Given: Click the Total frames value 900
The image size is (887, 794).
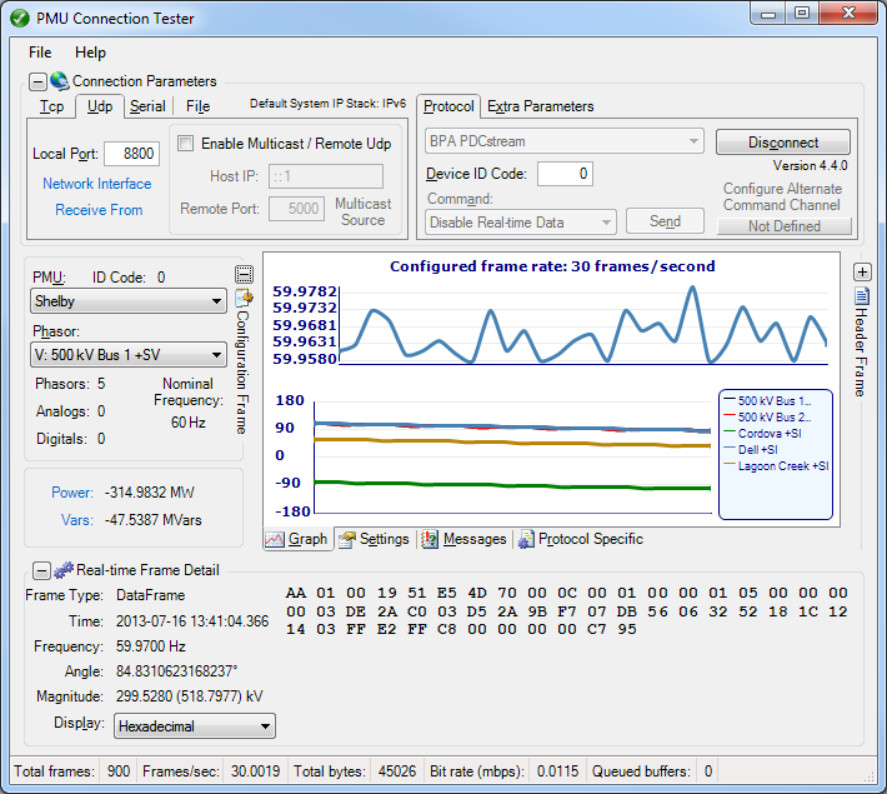Looking at the screenshot, I should (118, 771).
